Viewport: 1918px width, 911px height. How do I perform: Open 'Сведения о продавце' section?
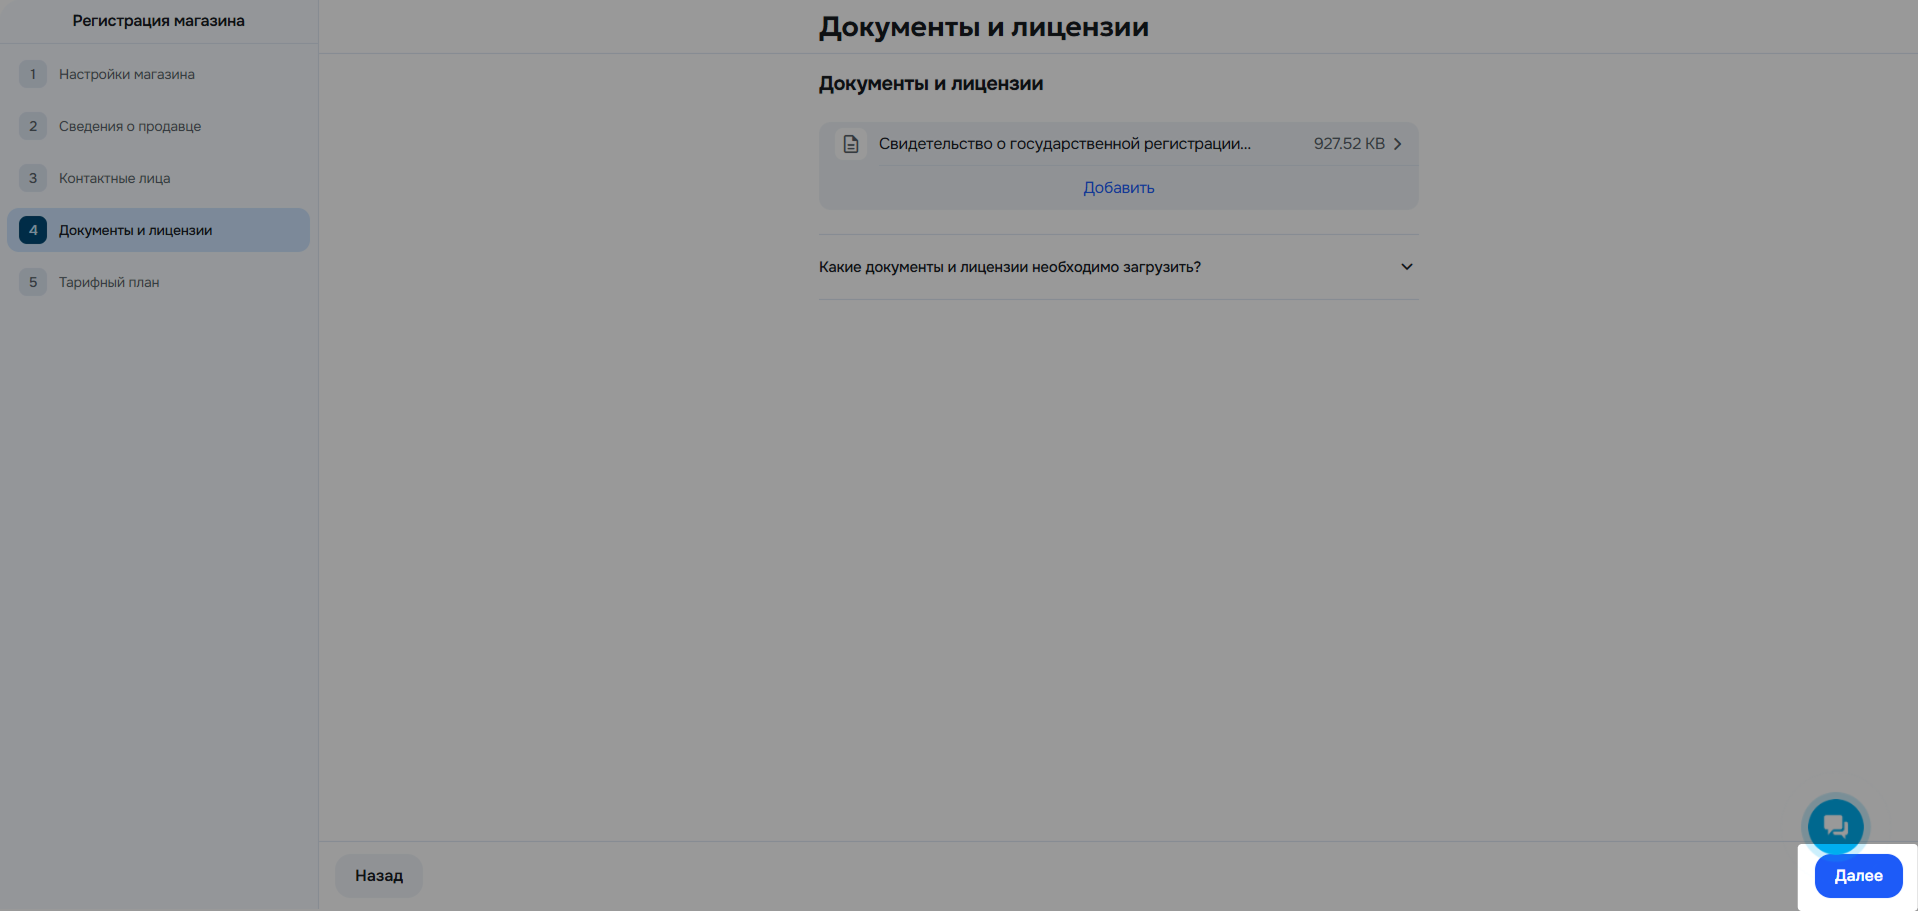[x=130, y=125]
